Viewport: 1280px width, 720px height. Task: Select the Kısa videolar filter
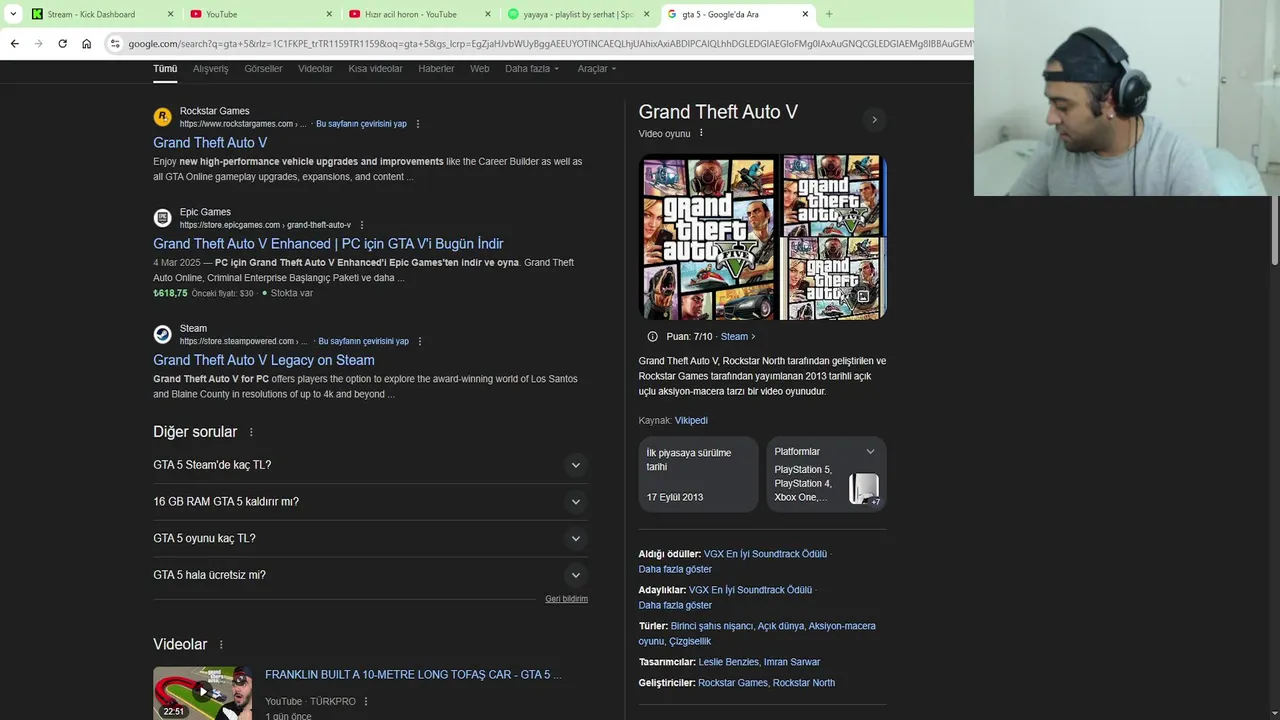(x=375, y=69)
